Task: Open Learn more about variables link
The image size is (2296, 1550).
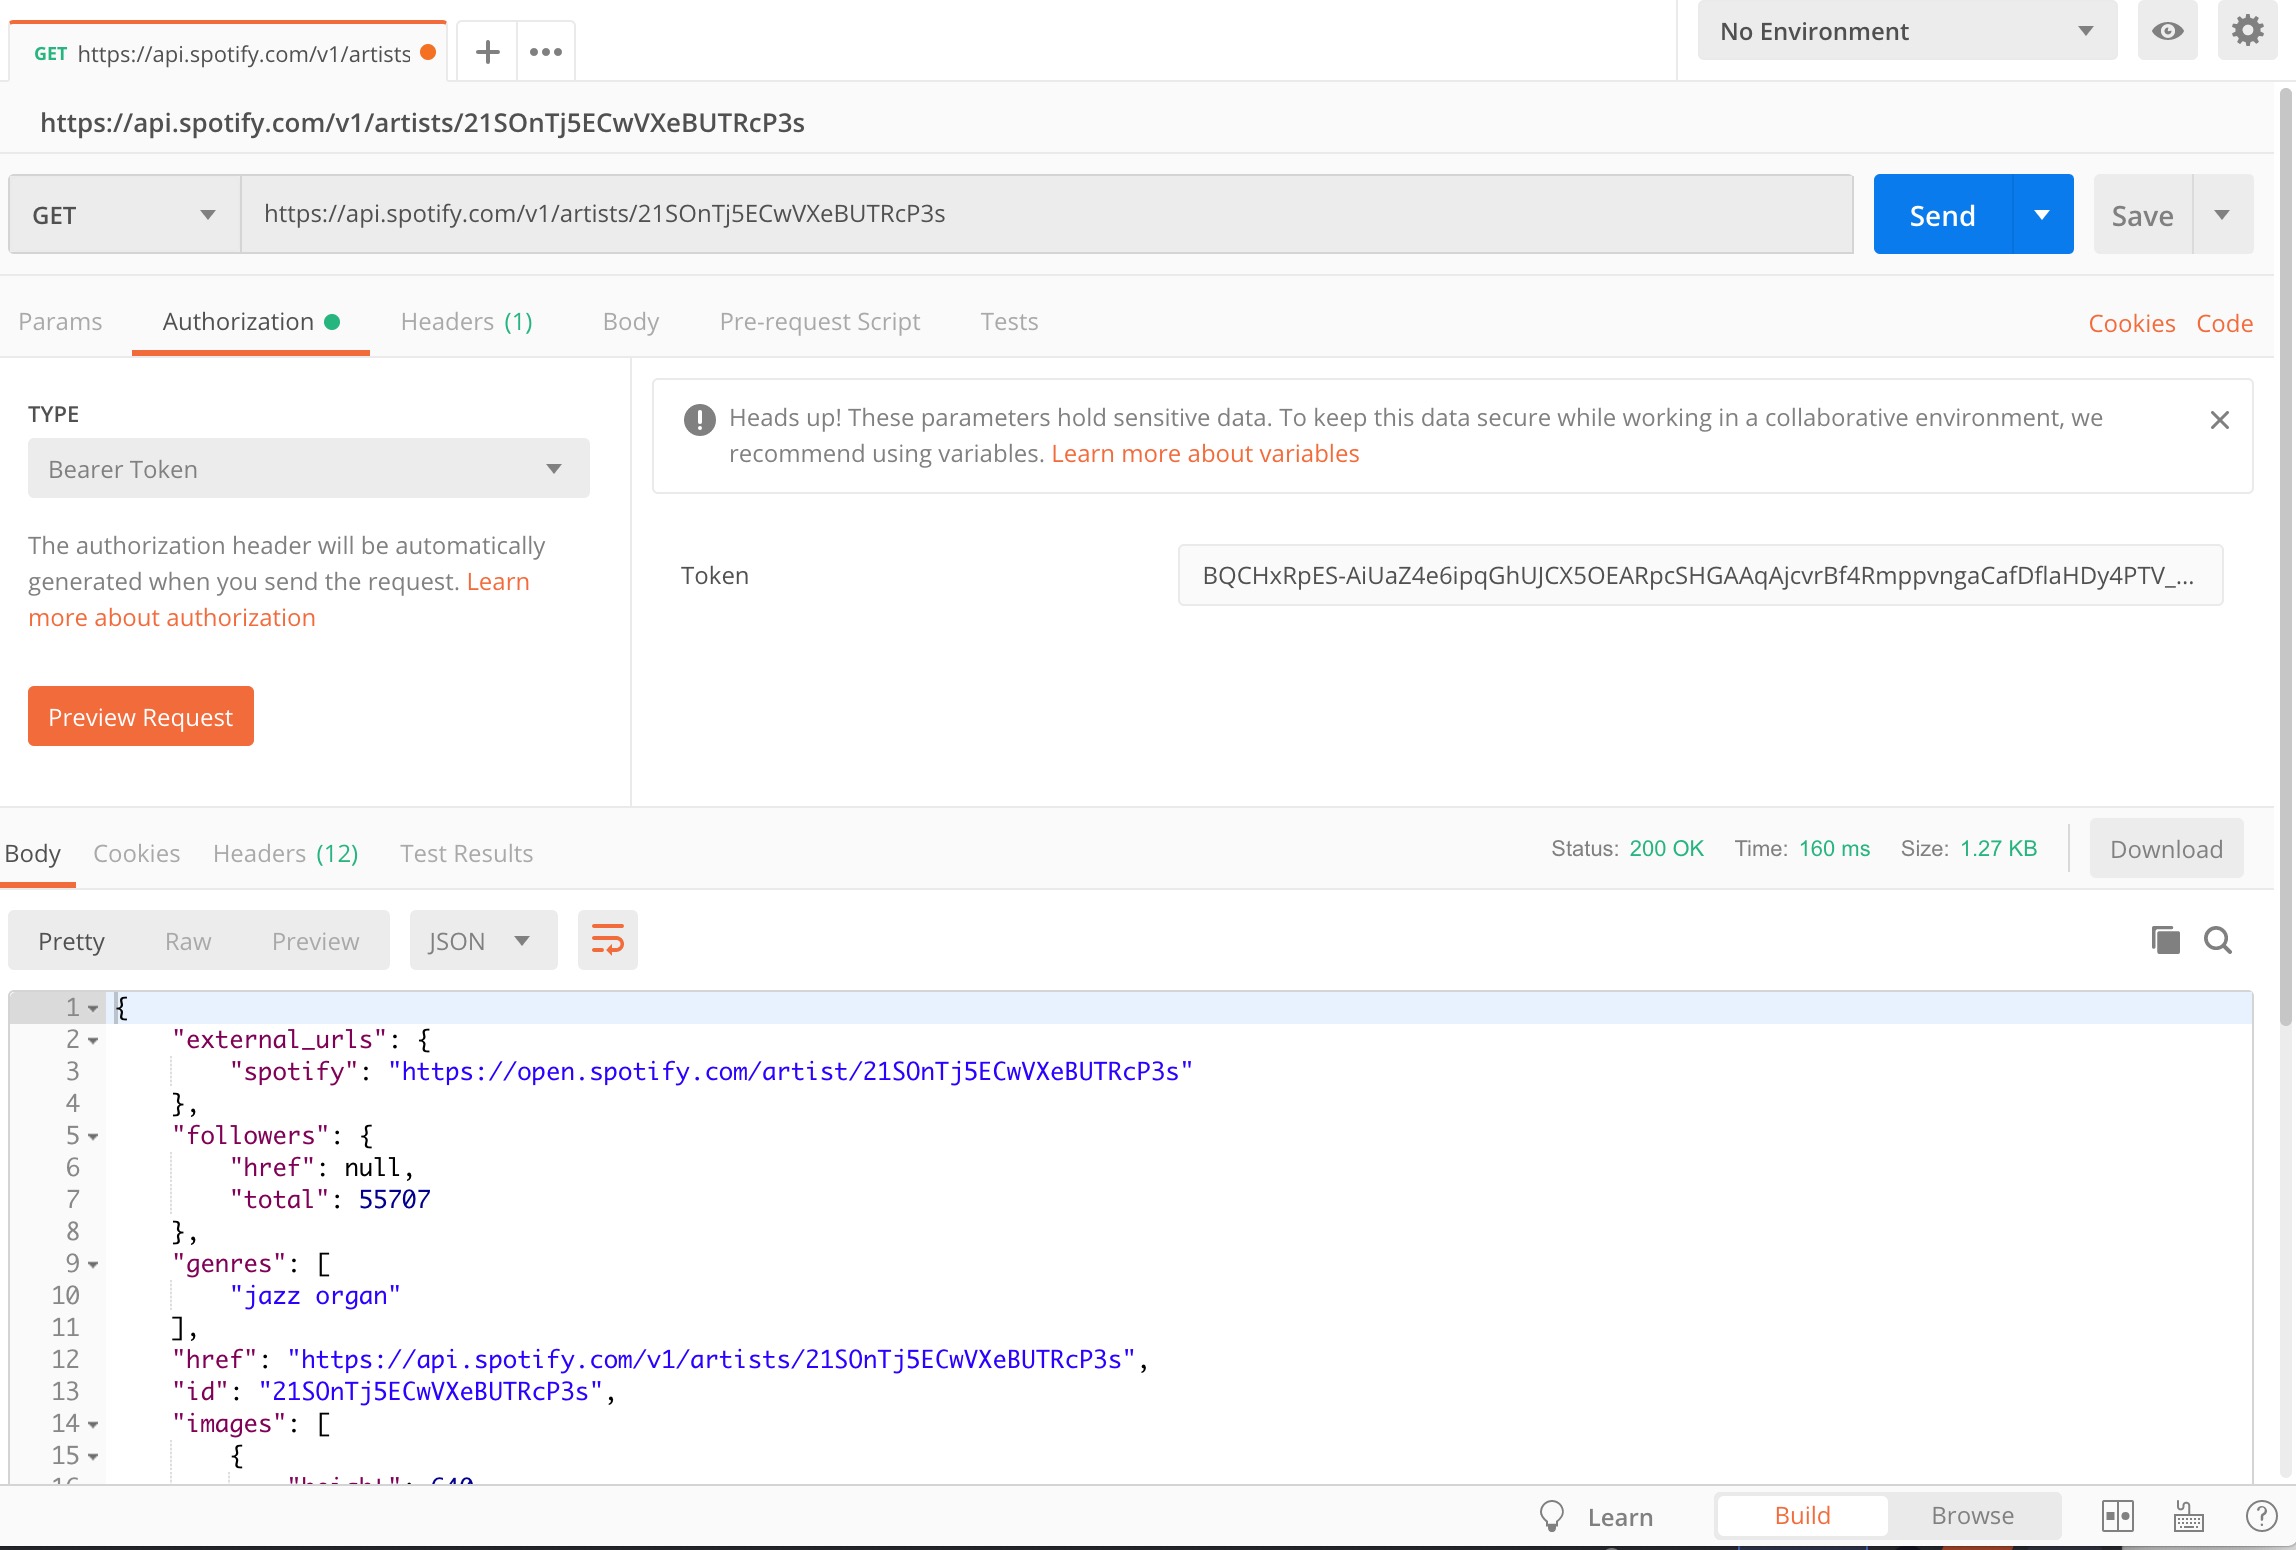Action: [1205, 454]
